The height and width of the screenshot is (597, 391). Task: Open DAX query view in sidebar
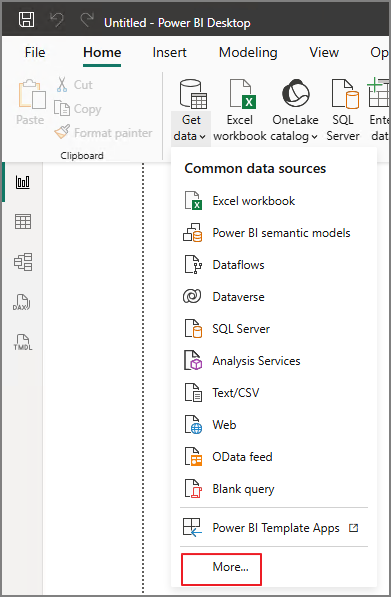22,302
